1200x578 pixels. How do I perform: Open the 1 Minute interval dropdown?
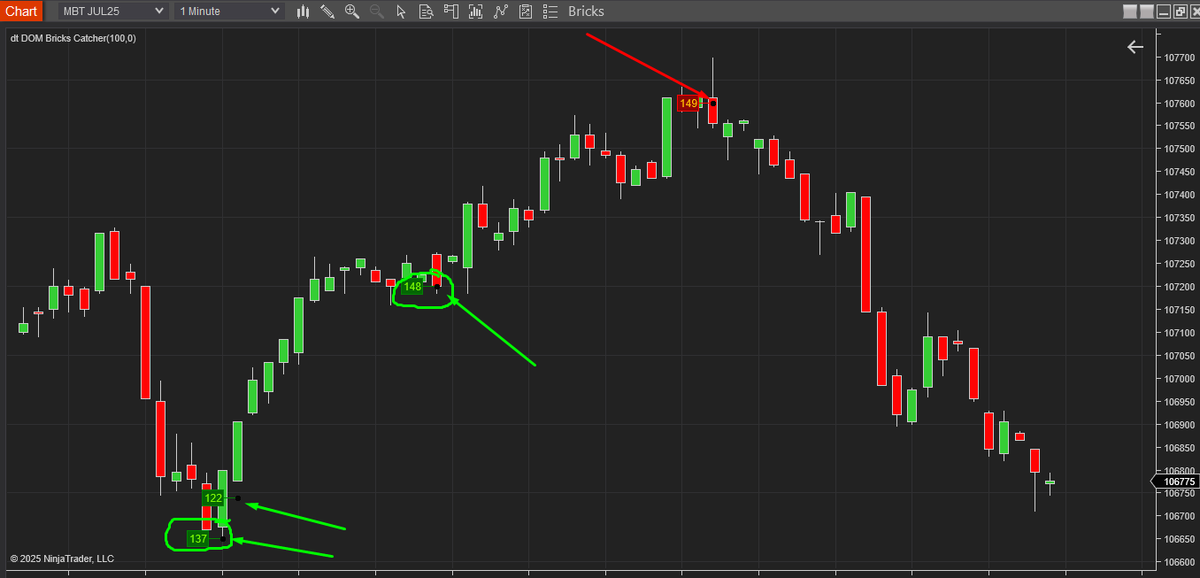(x=228, y=12)
